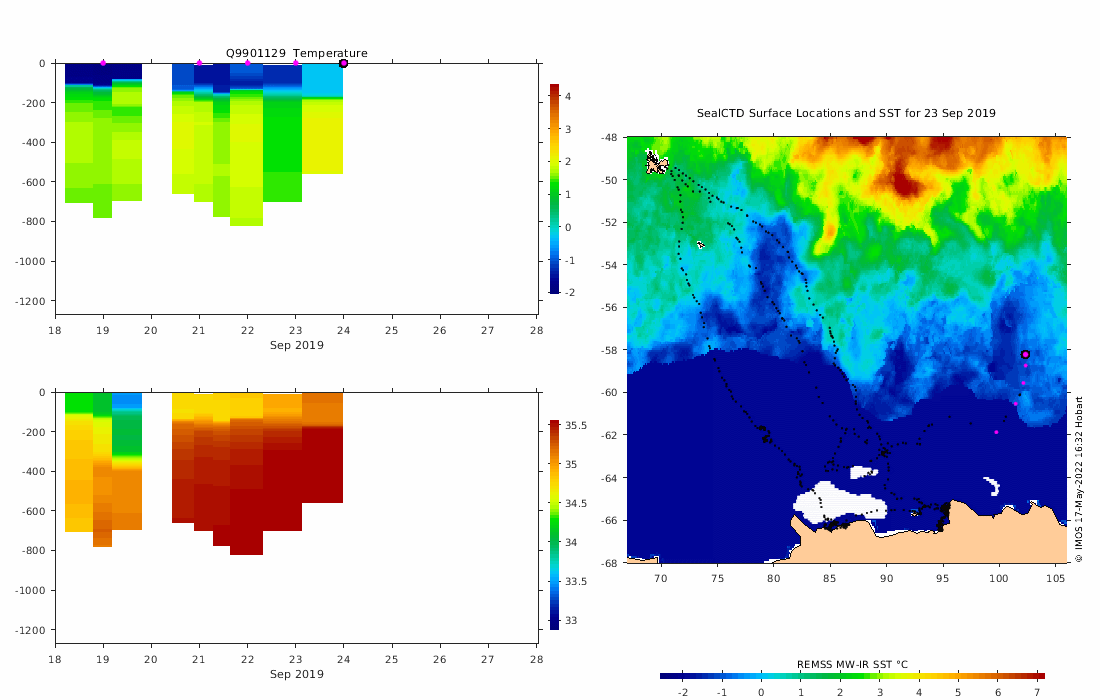
Task: Click the '-48' latitude label on the map
Action: coord(609,137)
